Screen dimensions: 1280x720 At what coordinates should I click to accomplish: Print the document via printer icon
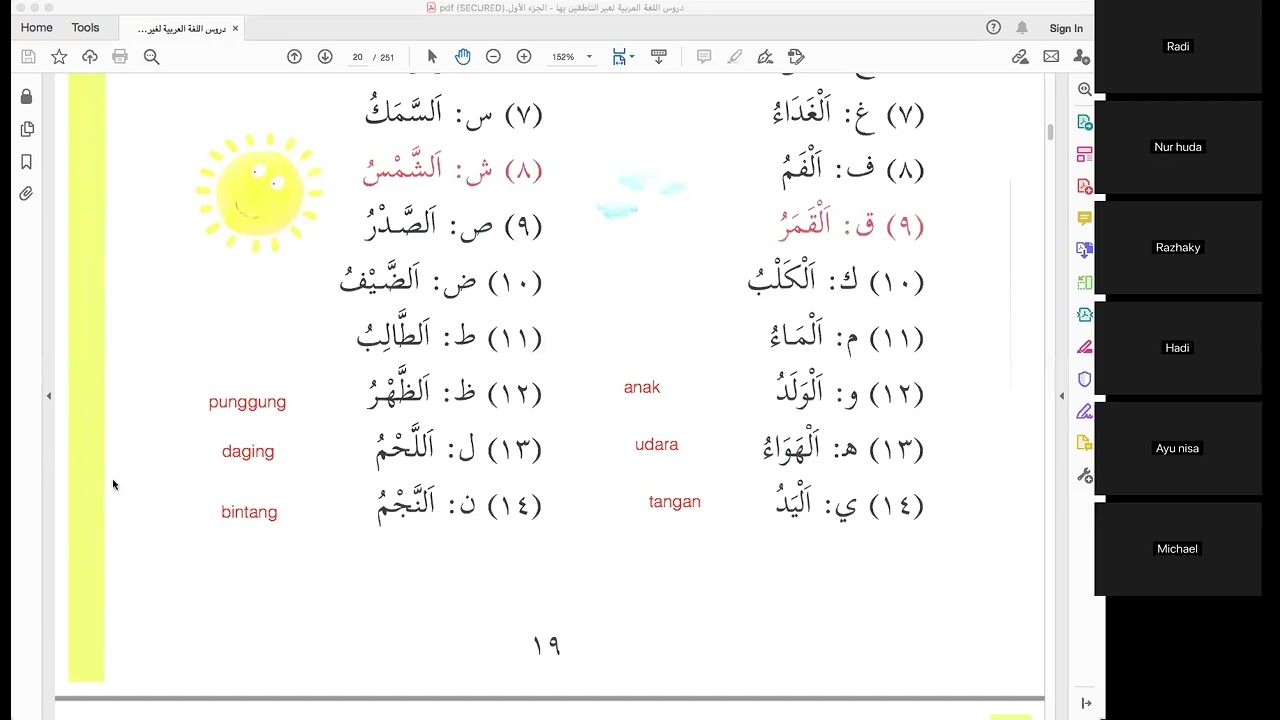coord(120,57)
